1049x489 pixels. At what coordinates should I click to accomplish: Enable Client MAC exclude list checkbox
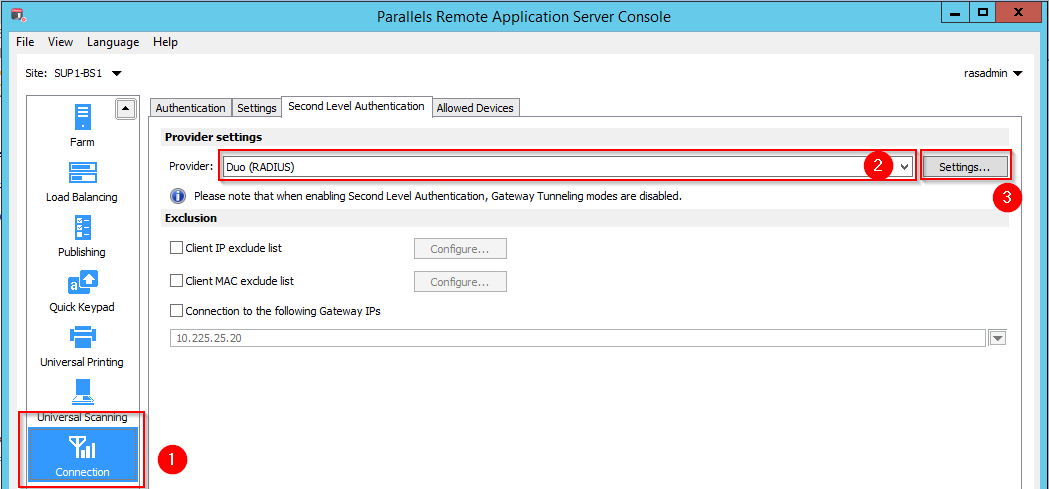(x=177, y=280)
